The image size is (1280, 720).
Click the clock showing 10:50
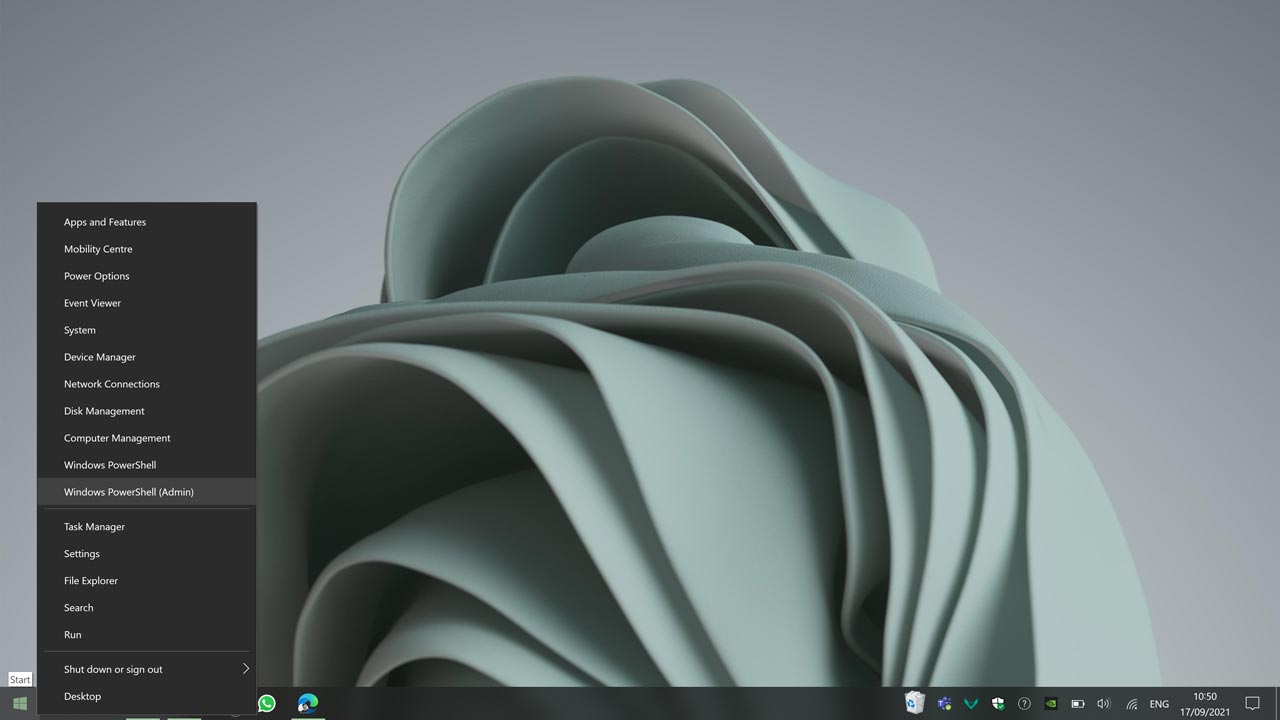[1205, 703]
